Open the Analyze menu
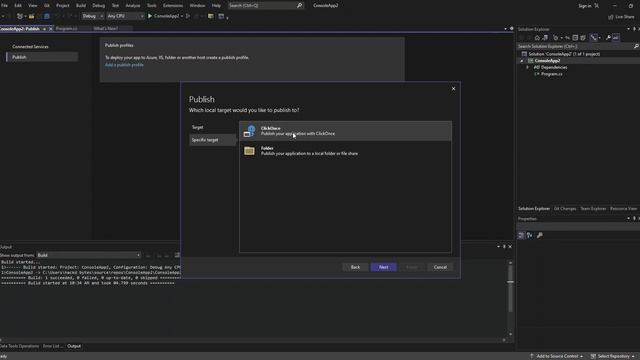640x360 pixels. pos(133,6)
